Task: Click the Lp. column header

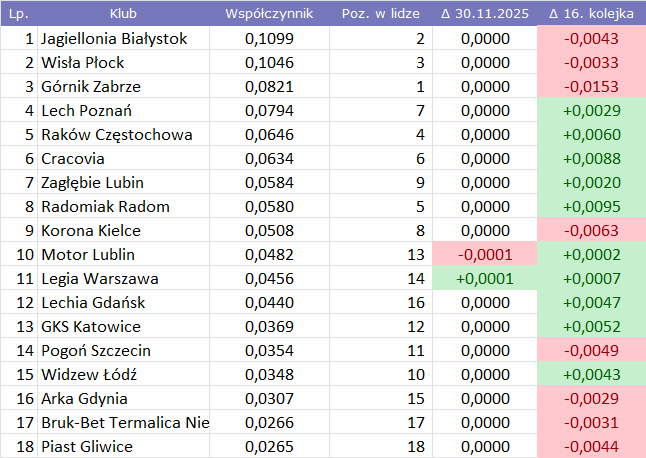Action: [18, 15]
